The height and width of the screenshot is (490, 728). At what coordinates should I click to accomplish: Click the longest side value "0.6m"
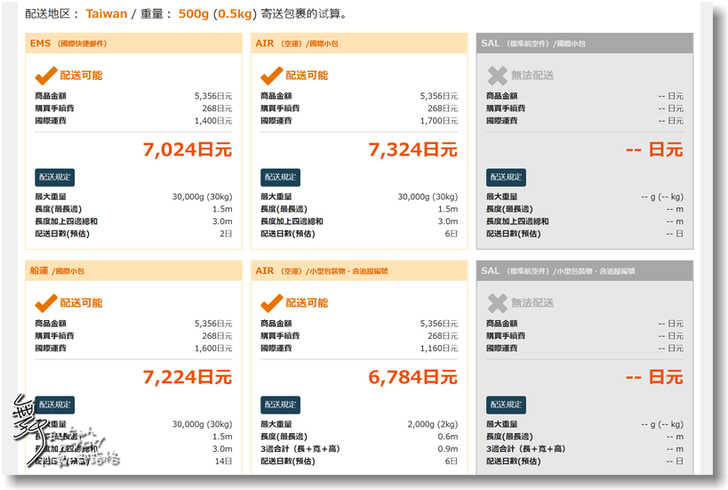[448, 437]
